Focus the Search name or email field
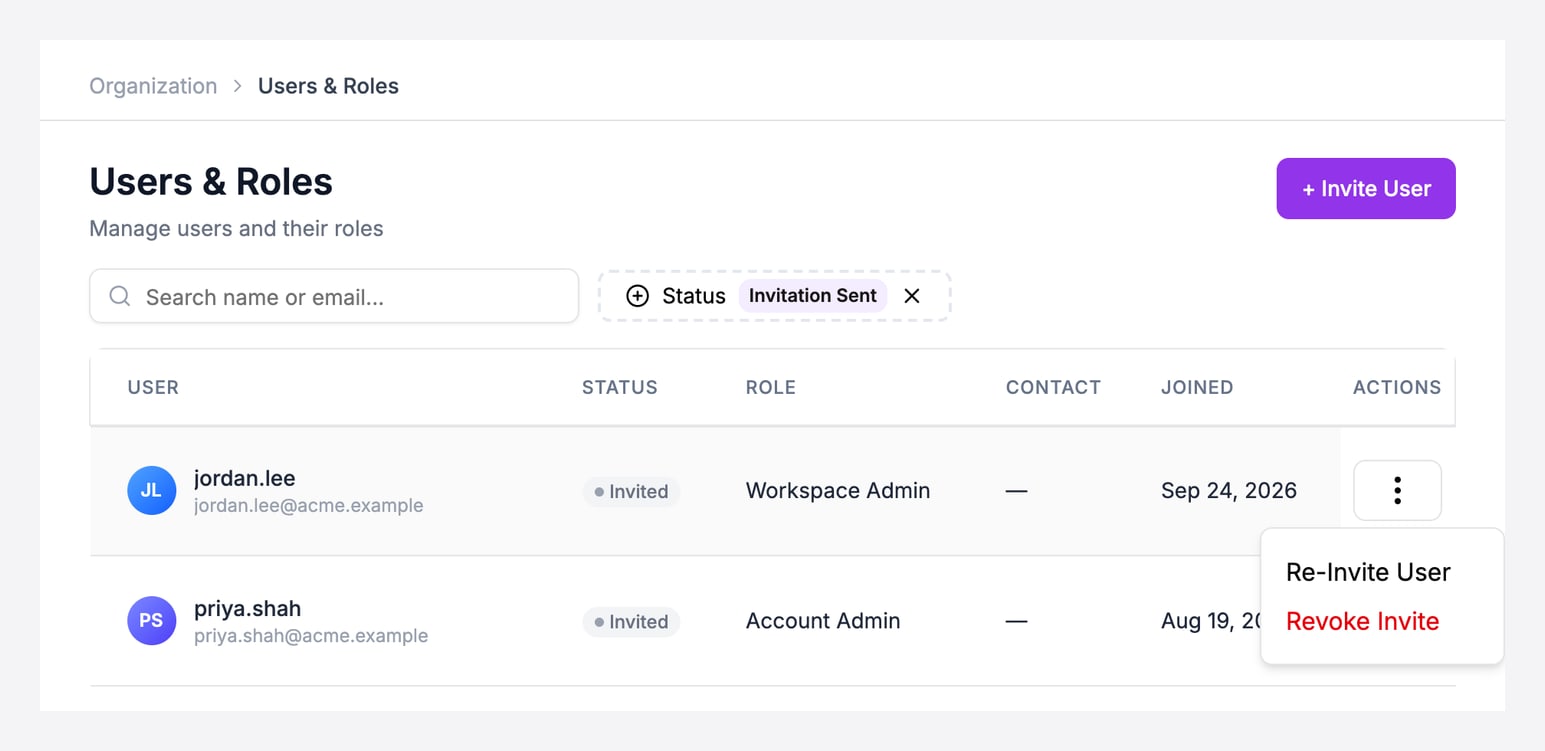The width and height of the screenshot is (1545, 751). point(334,296)
